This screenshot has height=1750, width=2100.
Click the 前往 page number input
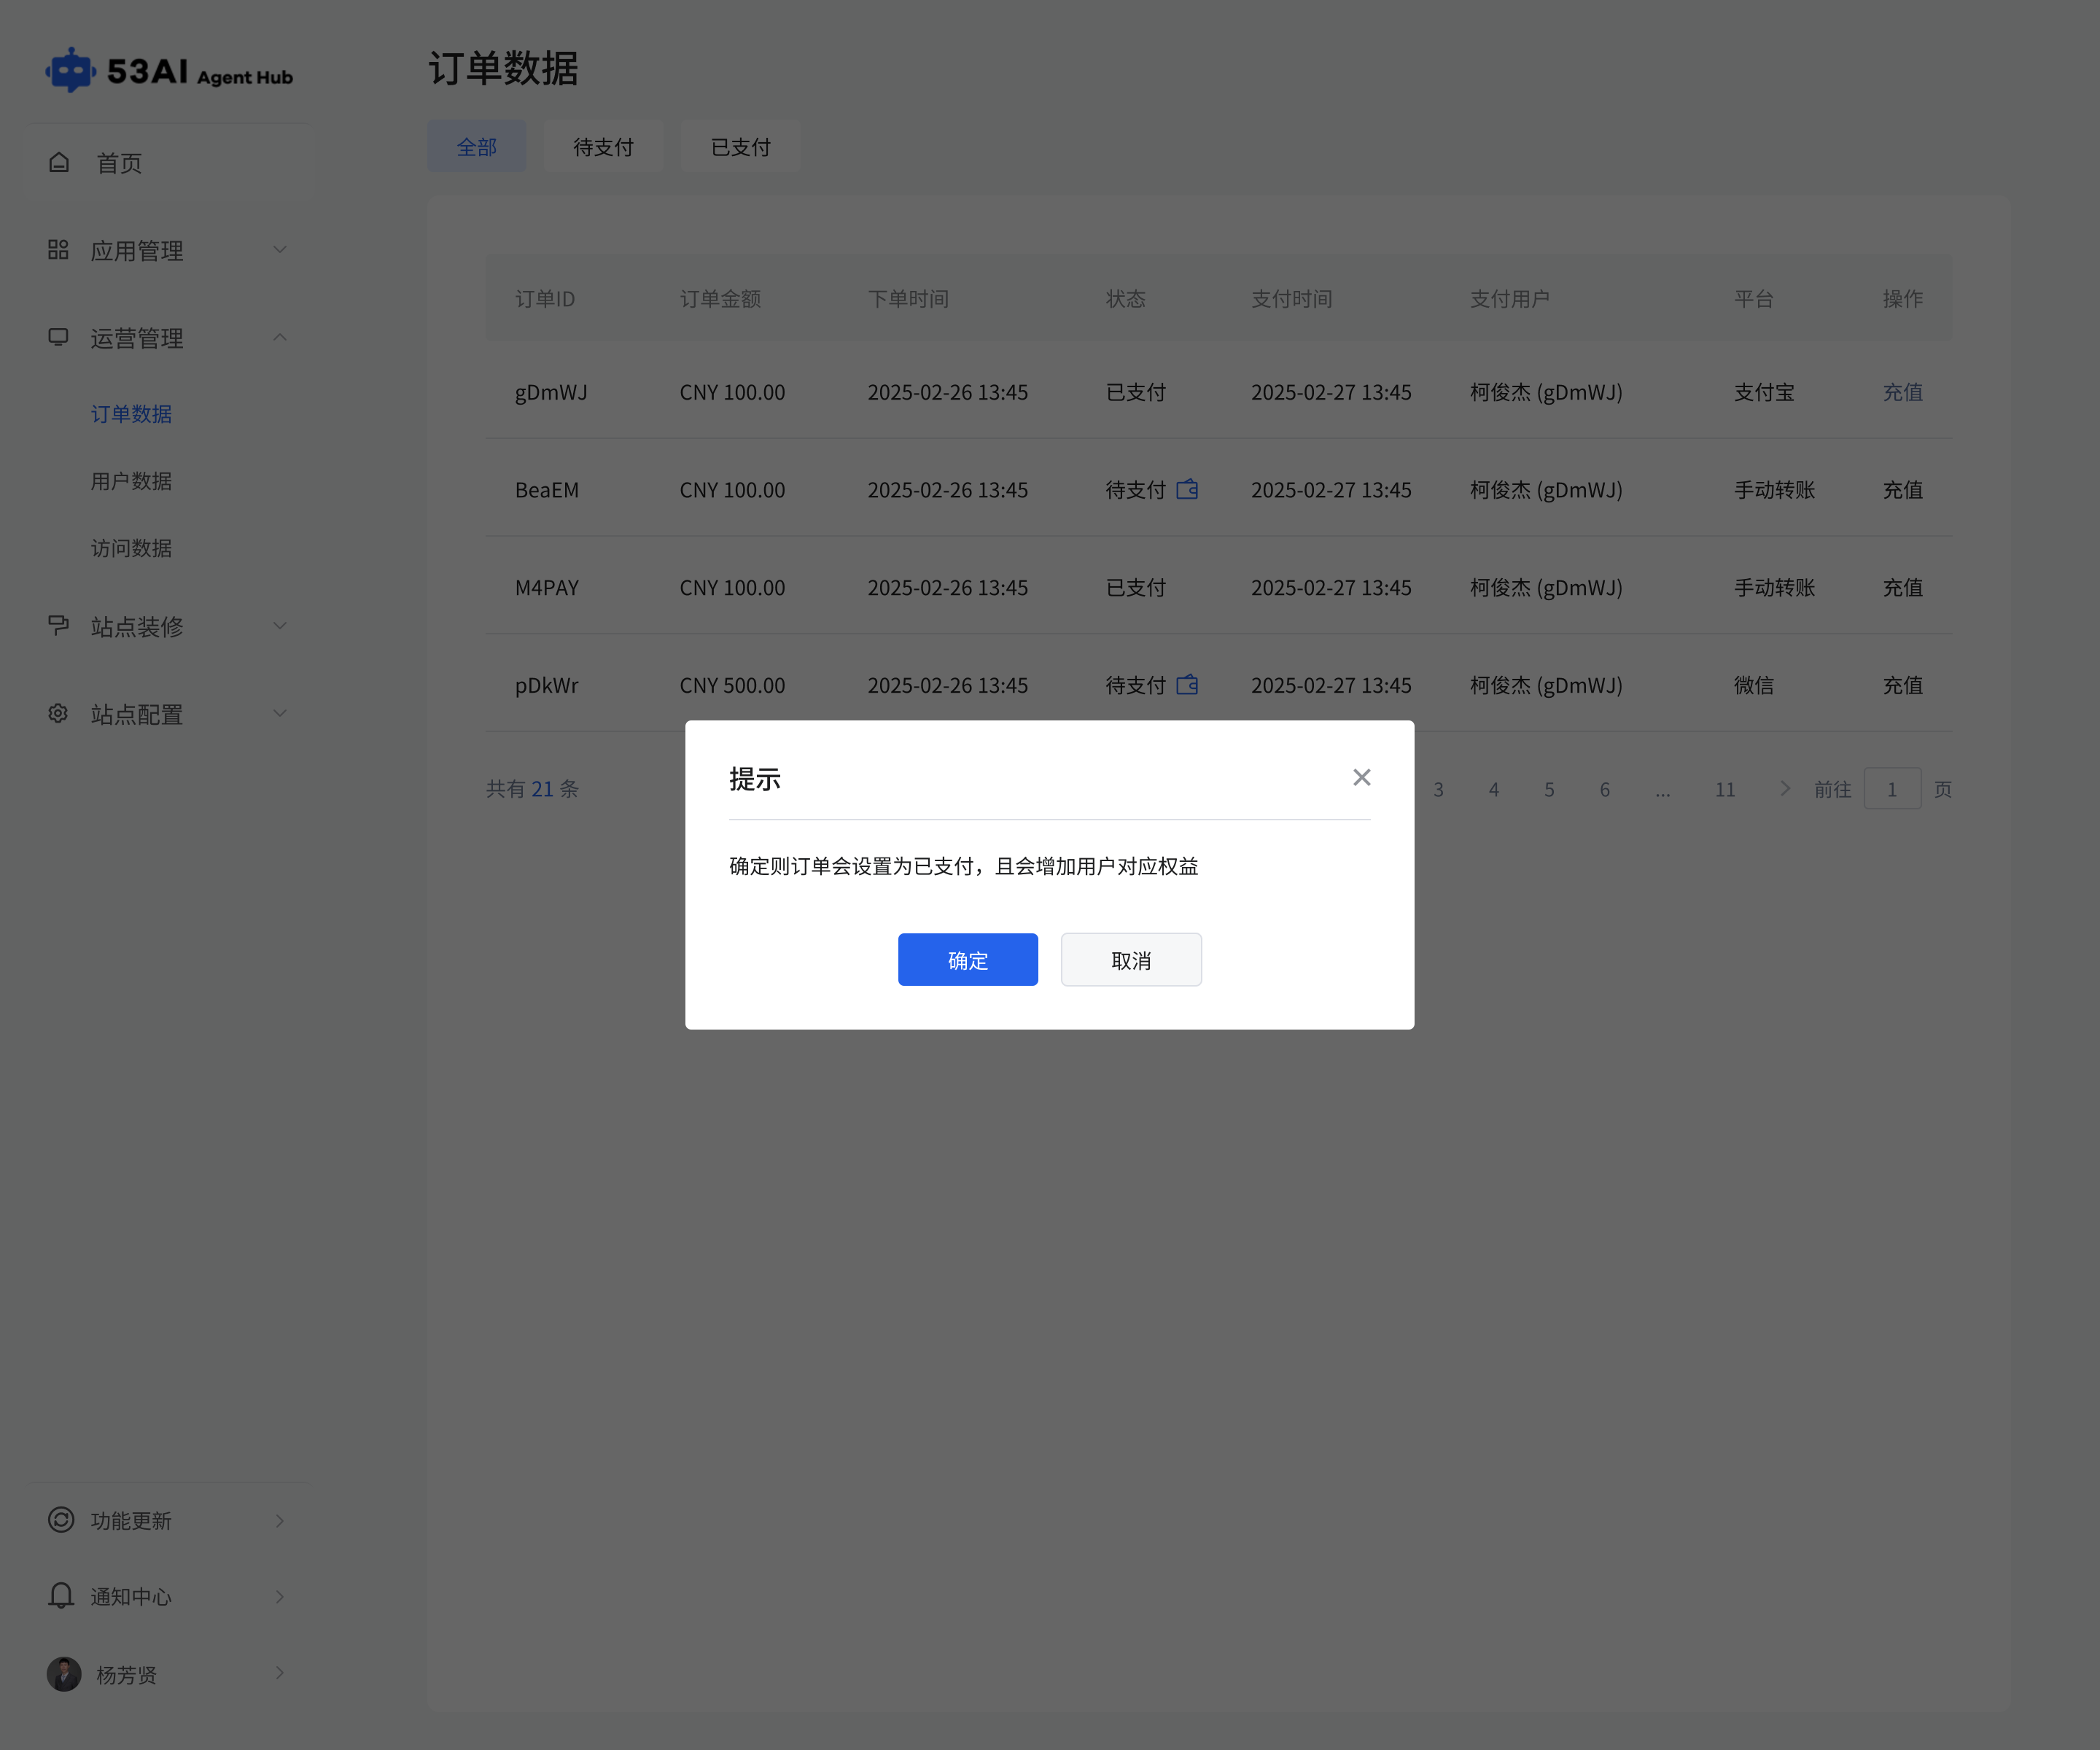coord(1892,789)
